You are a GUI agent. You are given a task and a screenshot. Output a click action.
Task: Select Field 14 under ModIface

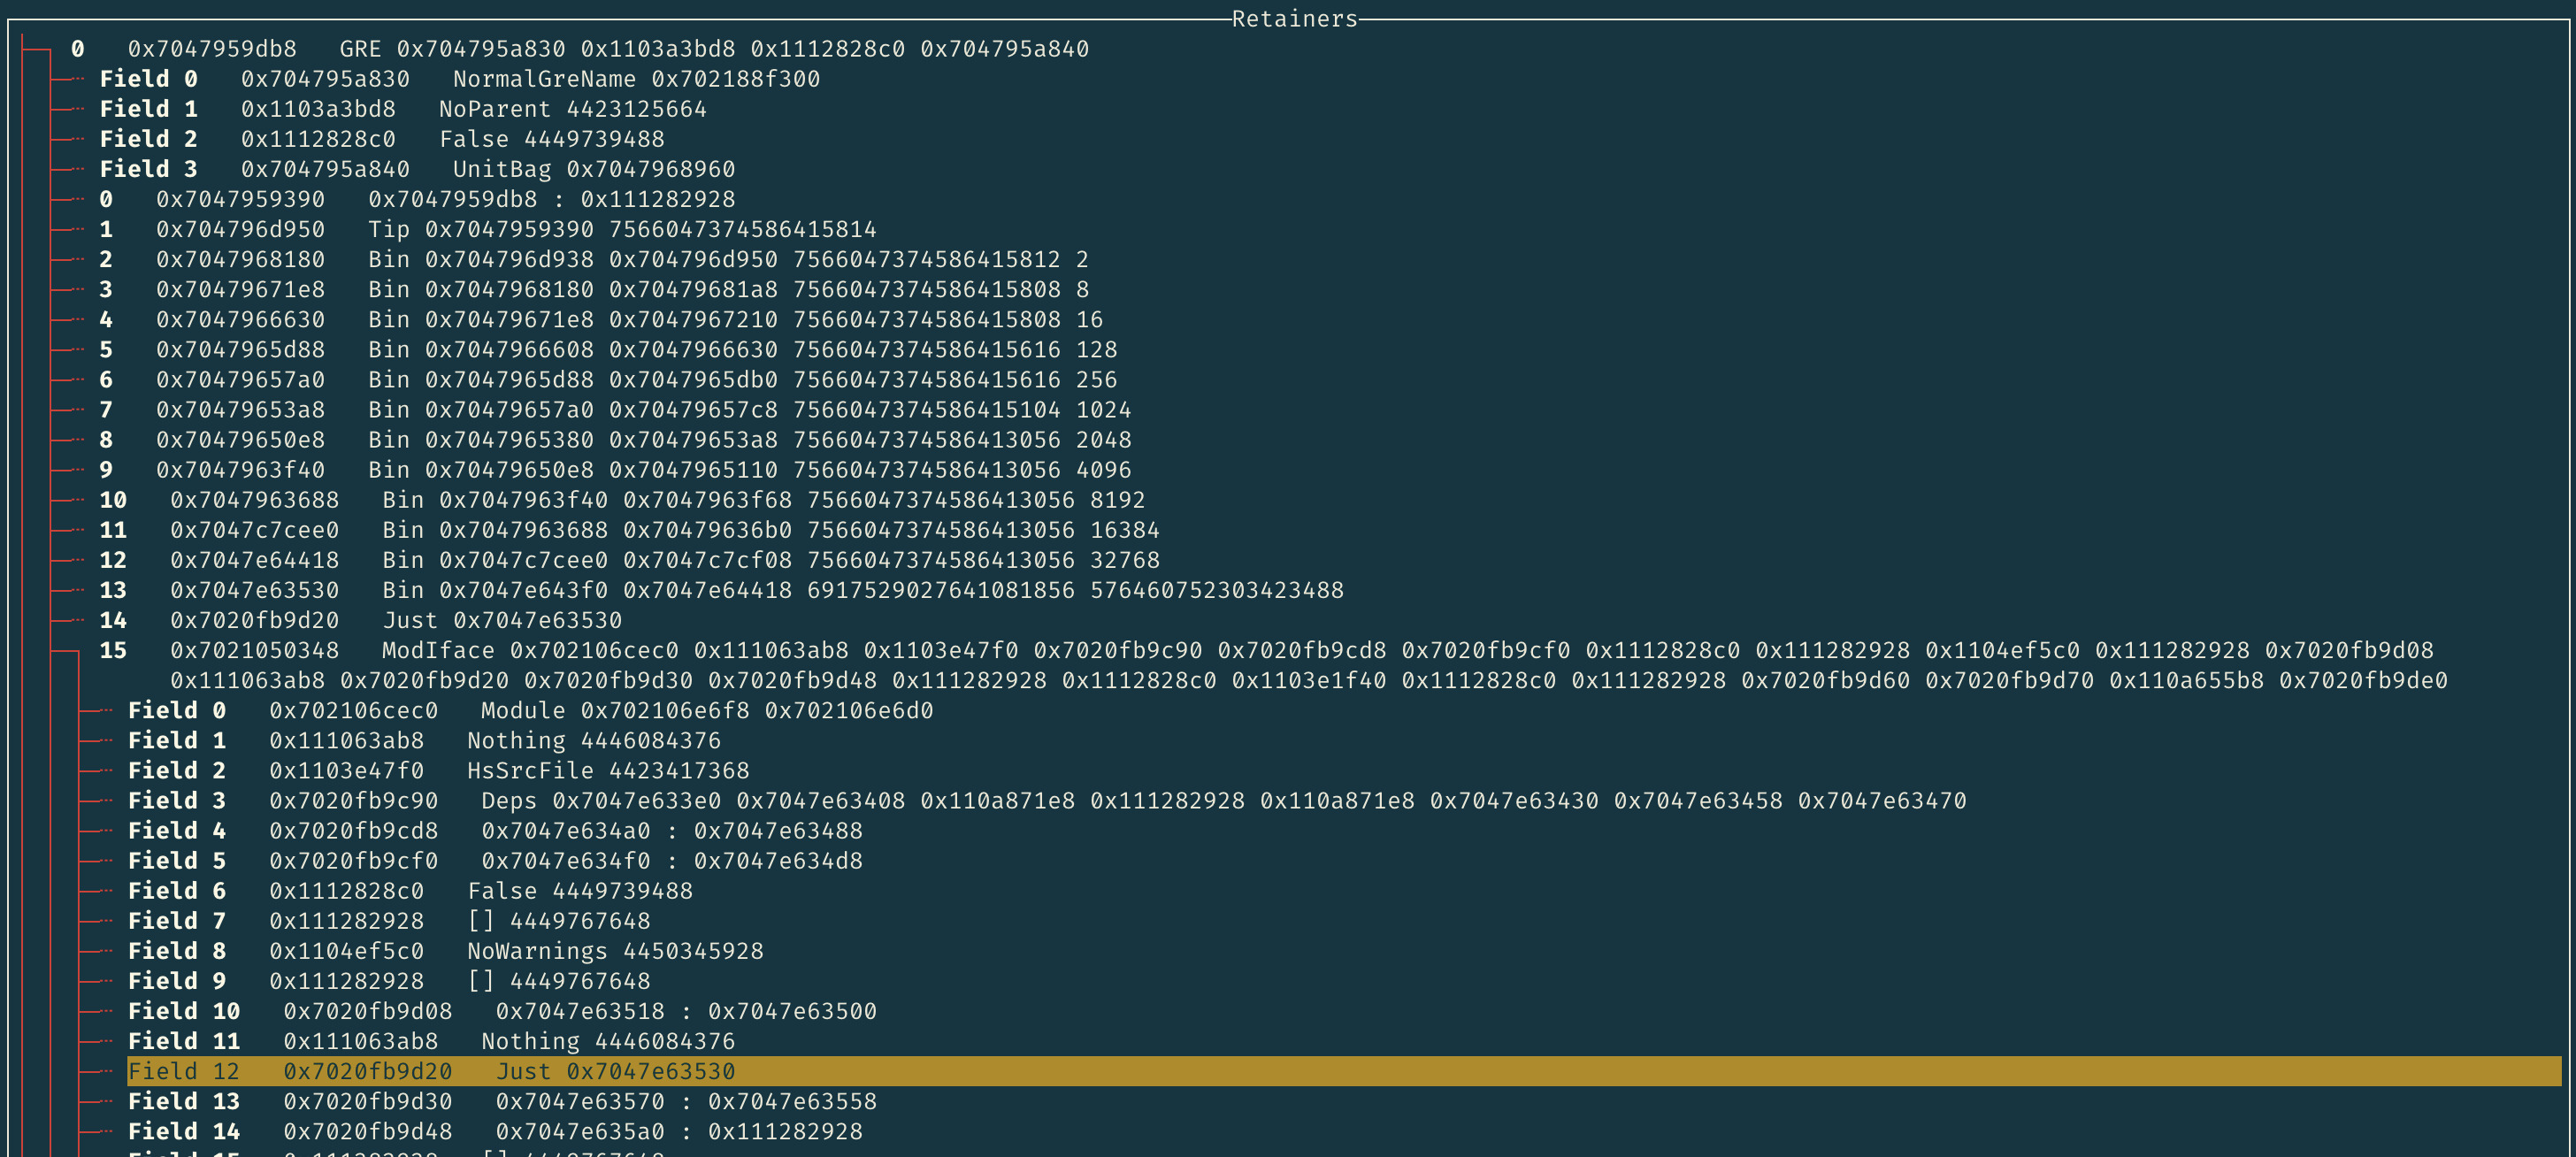point(495,1131)
